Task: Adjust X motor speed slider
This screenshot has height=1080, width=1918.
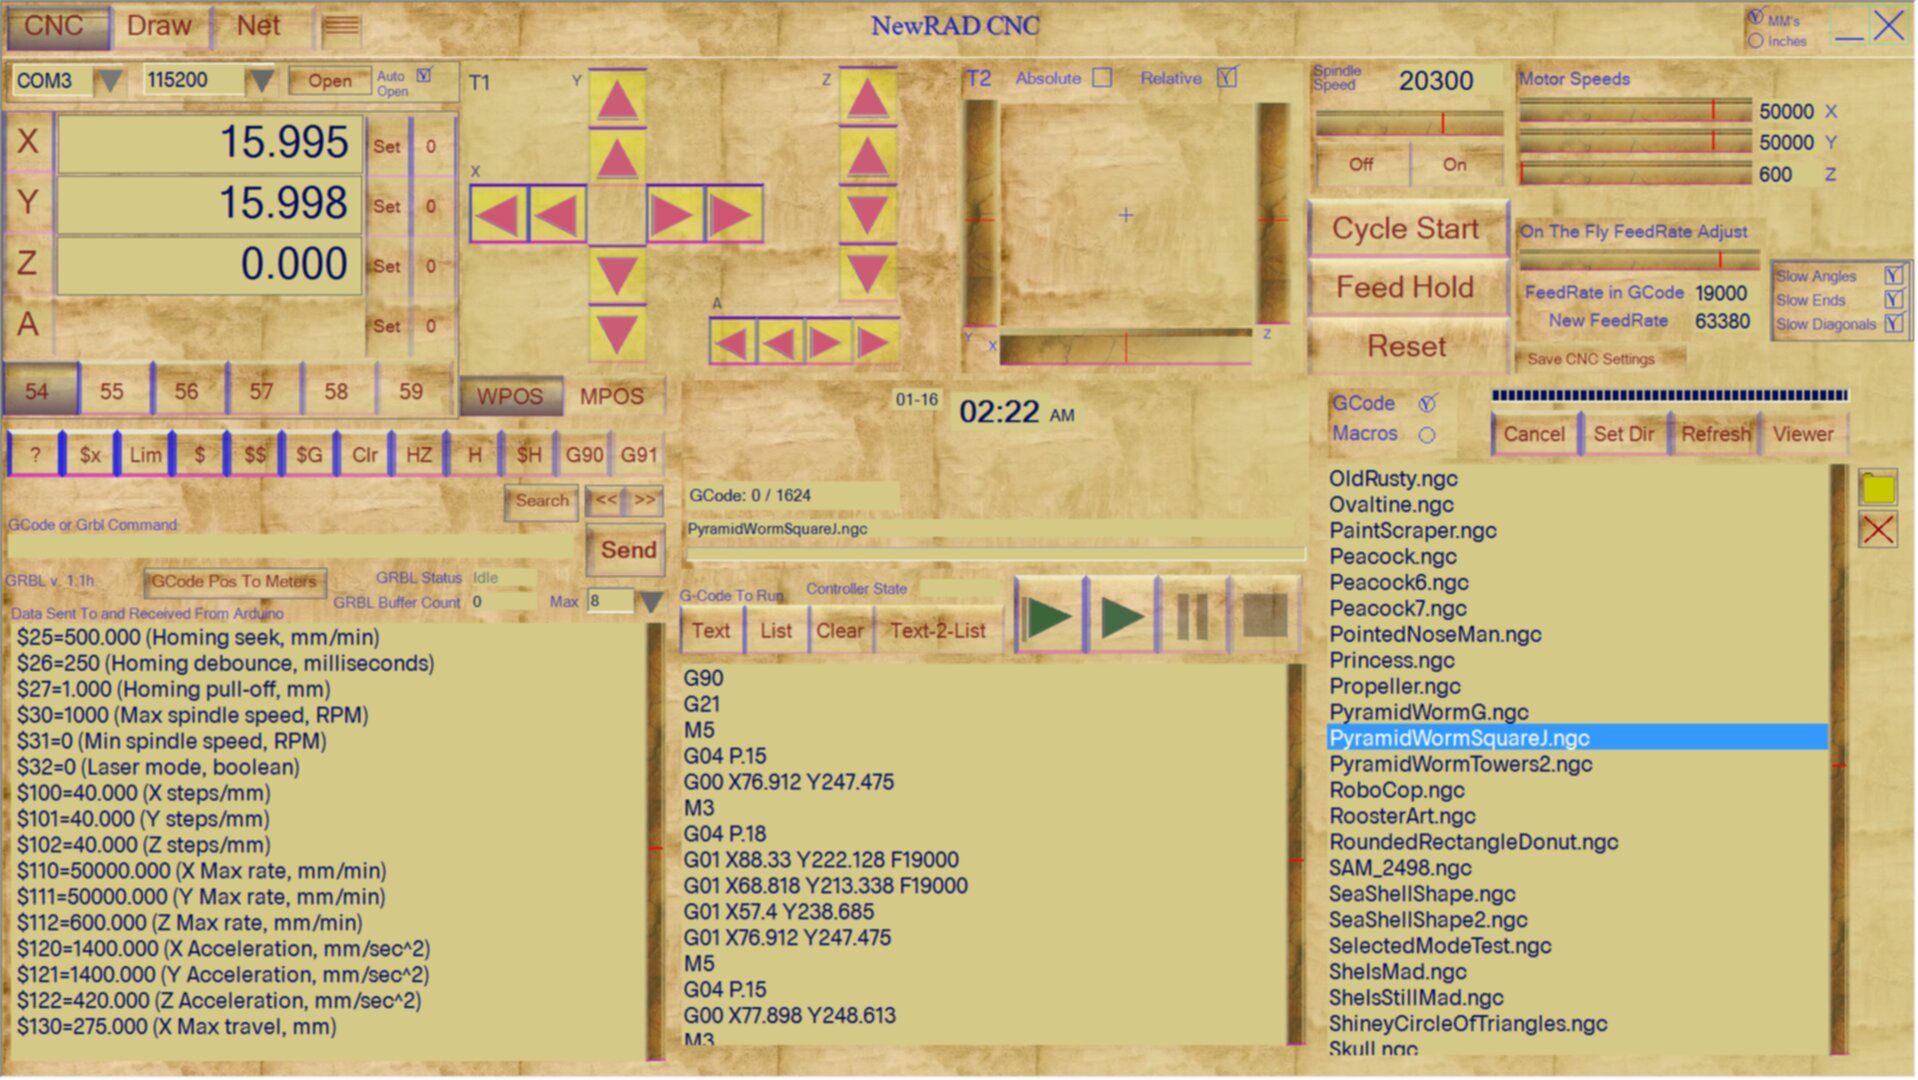Action: click(x=1635, y=110)
